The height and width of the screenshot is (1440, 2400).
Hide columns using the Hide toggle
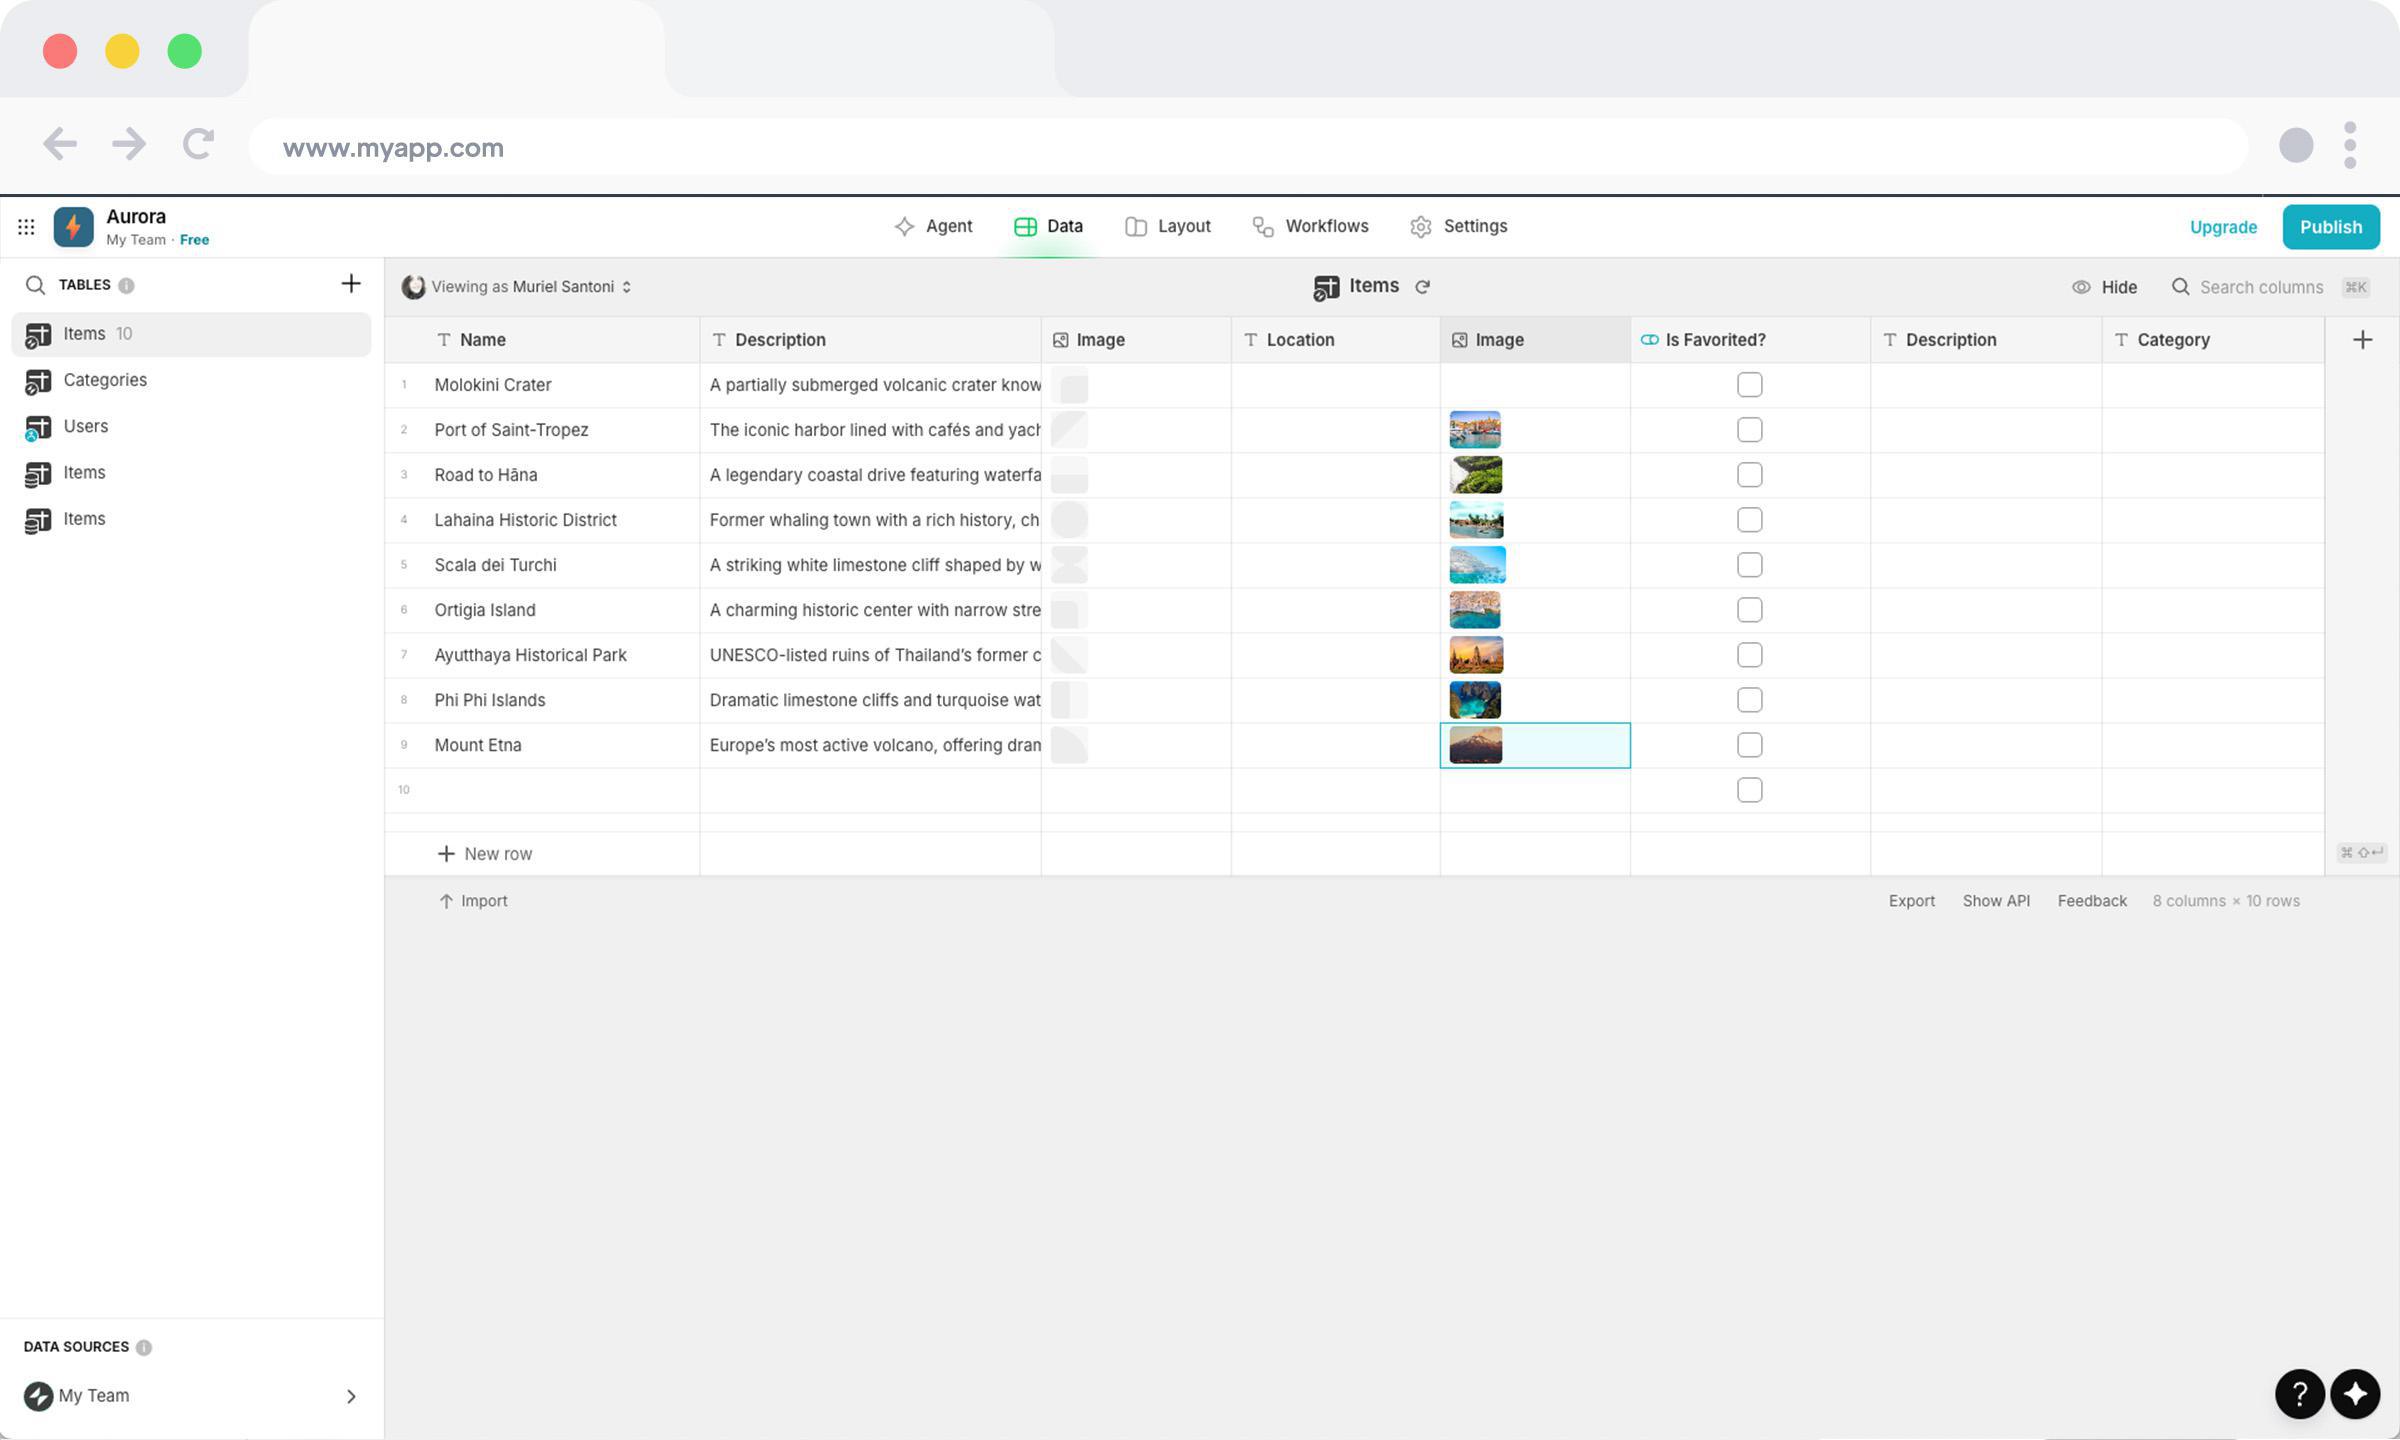(x=2104, y=287)
